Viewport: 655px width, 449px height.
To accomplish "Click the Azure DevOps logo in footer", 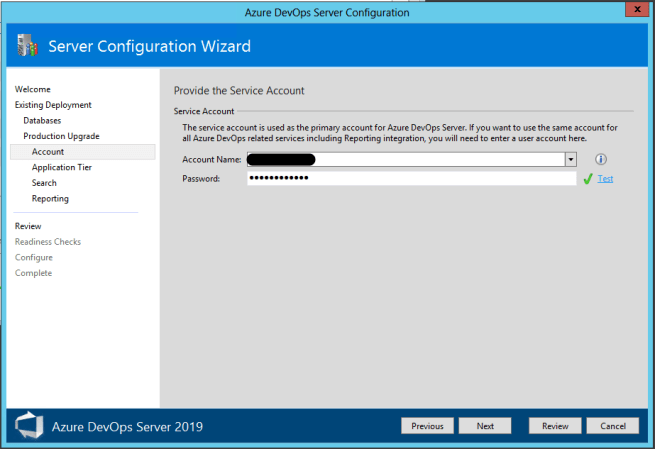I will click(29, 425).
